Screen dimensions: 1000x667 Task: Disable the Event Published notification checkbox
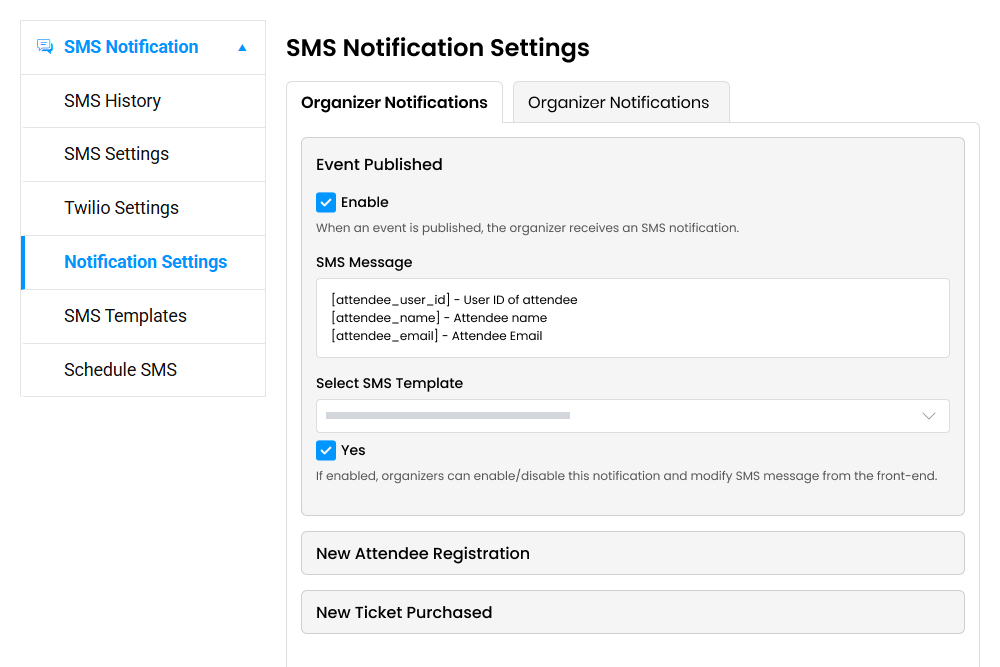(x=325, y=202)
